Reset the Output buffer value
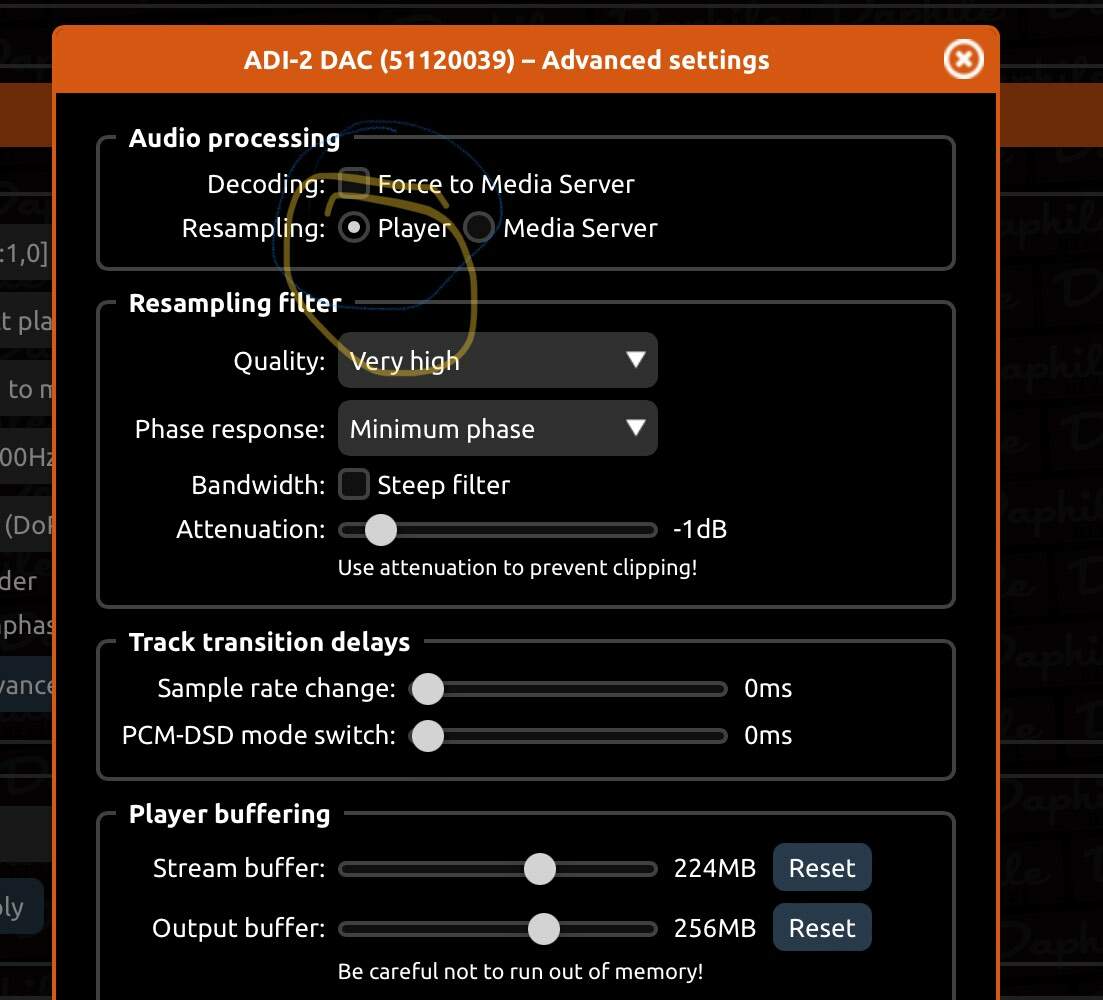1103x1000 pixels. pyautogui.click(x=822, y=928)
